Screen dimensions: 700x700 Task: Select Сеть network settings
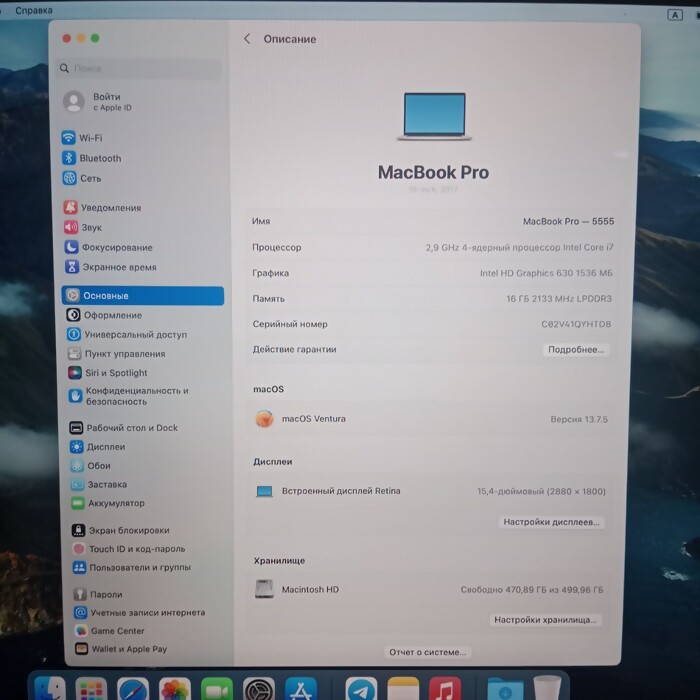pos(82,178)
